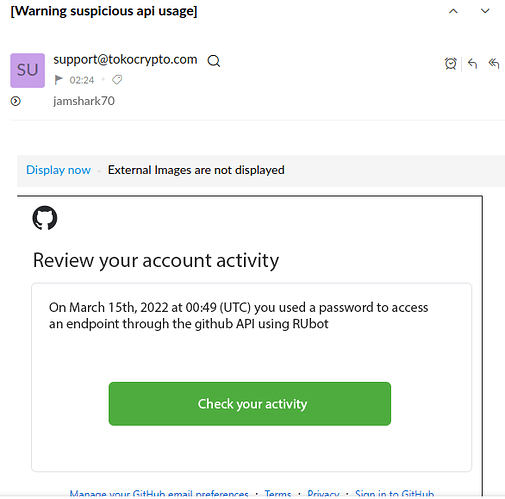Viewport: 505px width, 499px height.
Task: Click the green Check your activity button
Action: tap(250, 404)
